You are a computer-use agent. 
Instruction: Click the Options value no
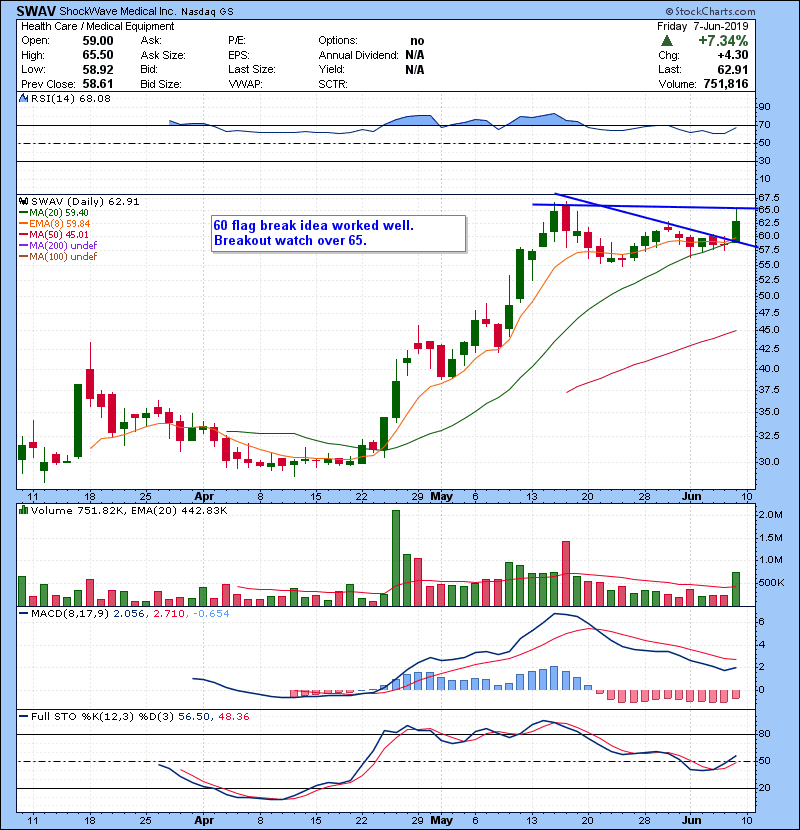417,41
